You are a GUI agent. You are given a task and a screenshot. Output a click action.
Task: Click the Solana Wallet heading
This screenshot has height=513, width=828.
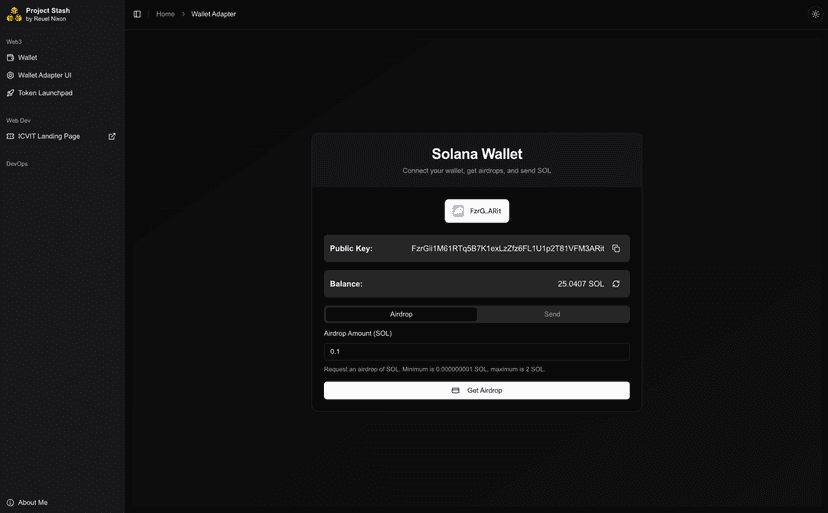[477, 154]
